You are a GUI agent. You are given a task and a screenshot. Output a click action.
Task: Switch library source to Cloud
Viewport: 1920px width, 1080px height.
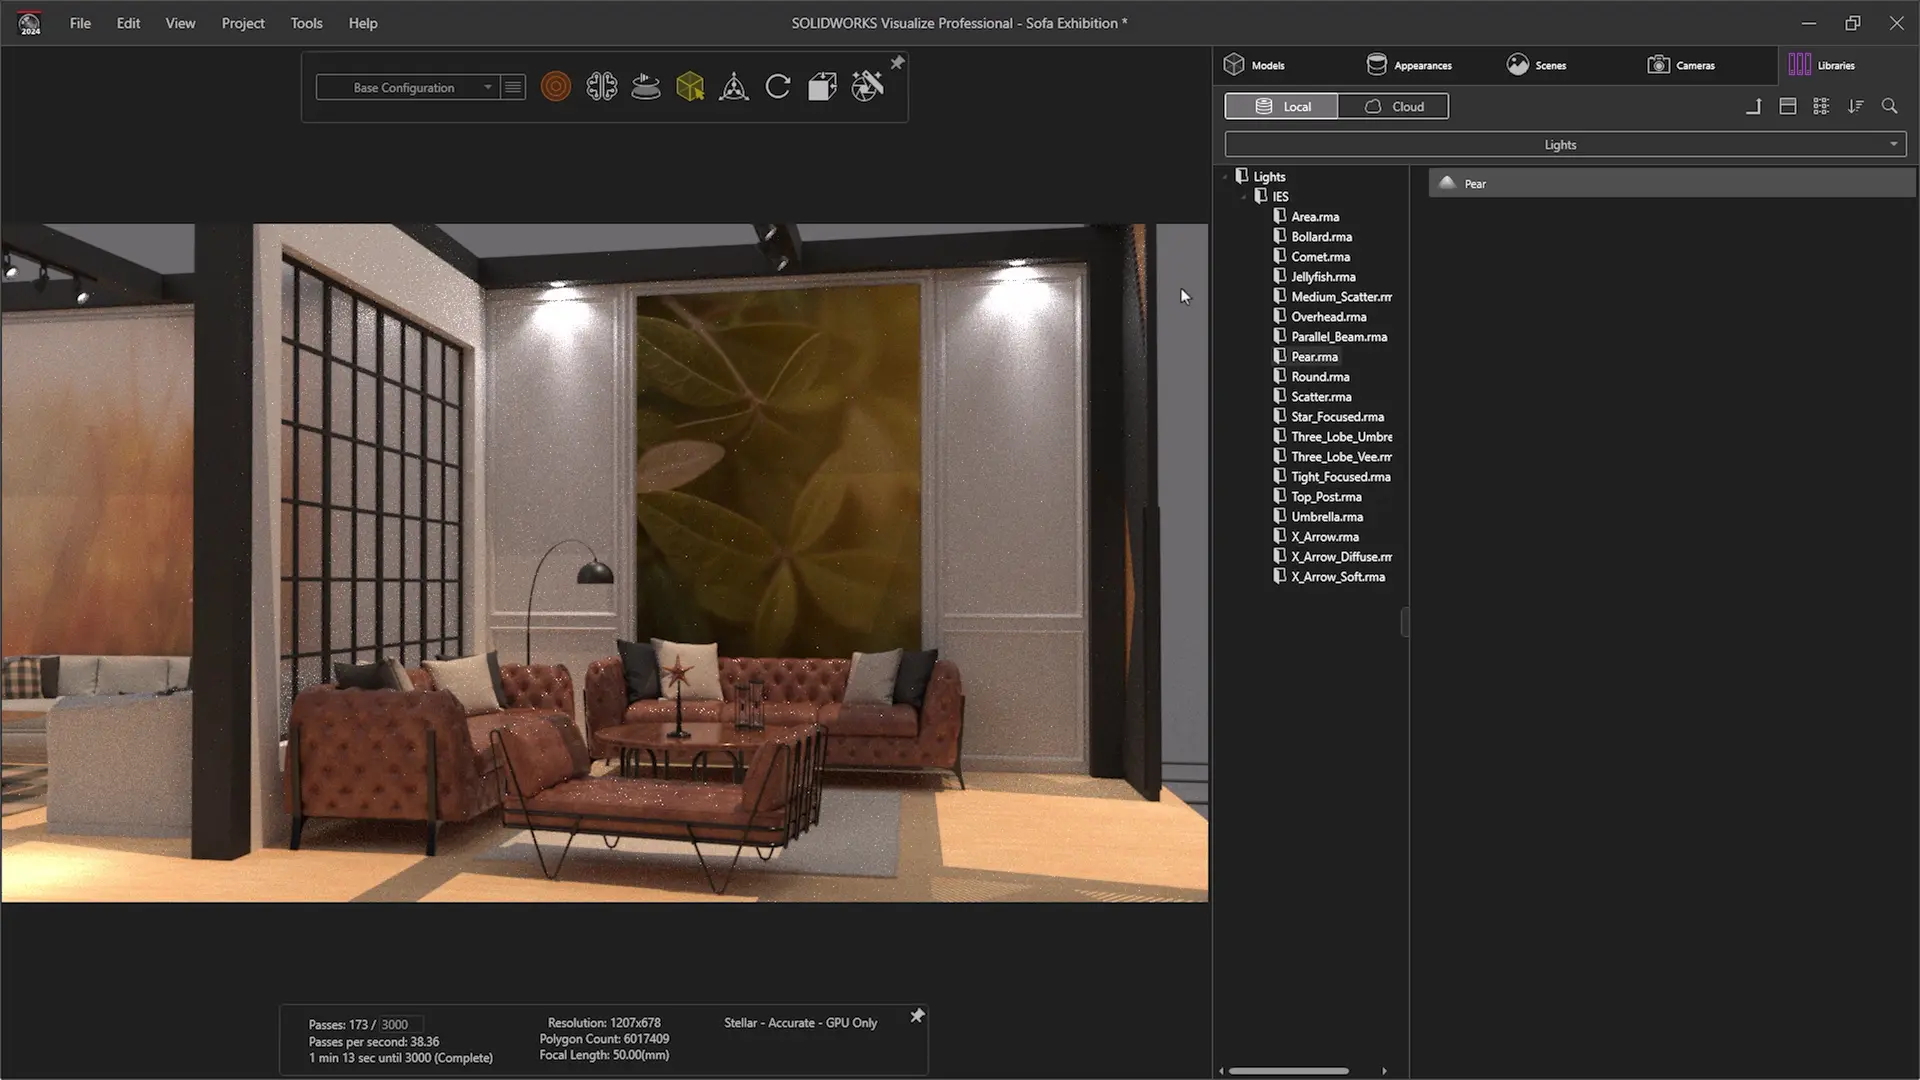pos(1393,106)
